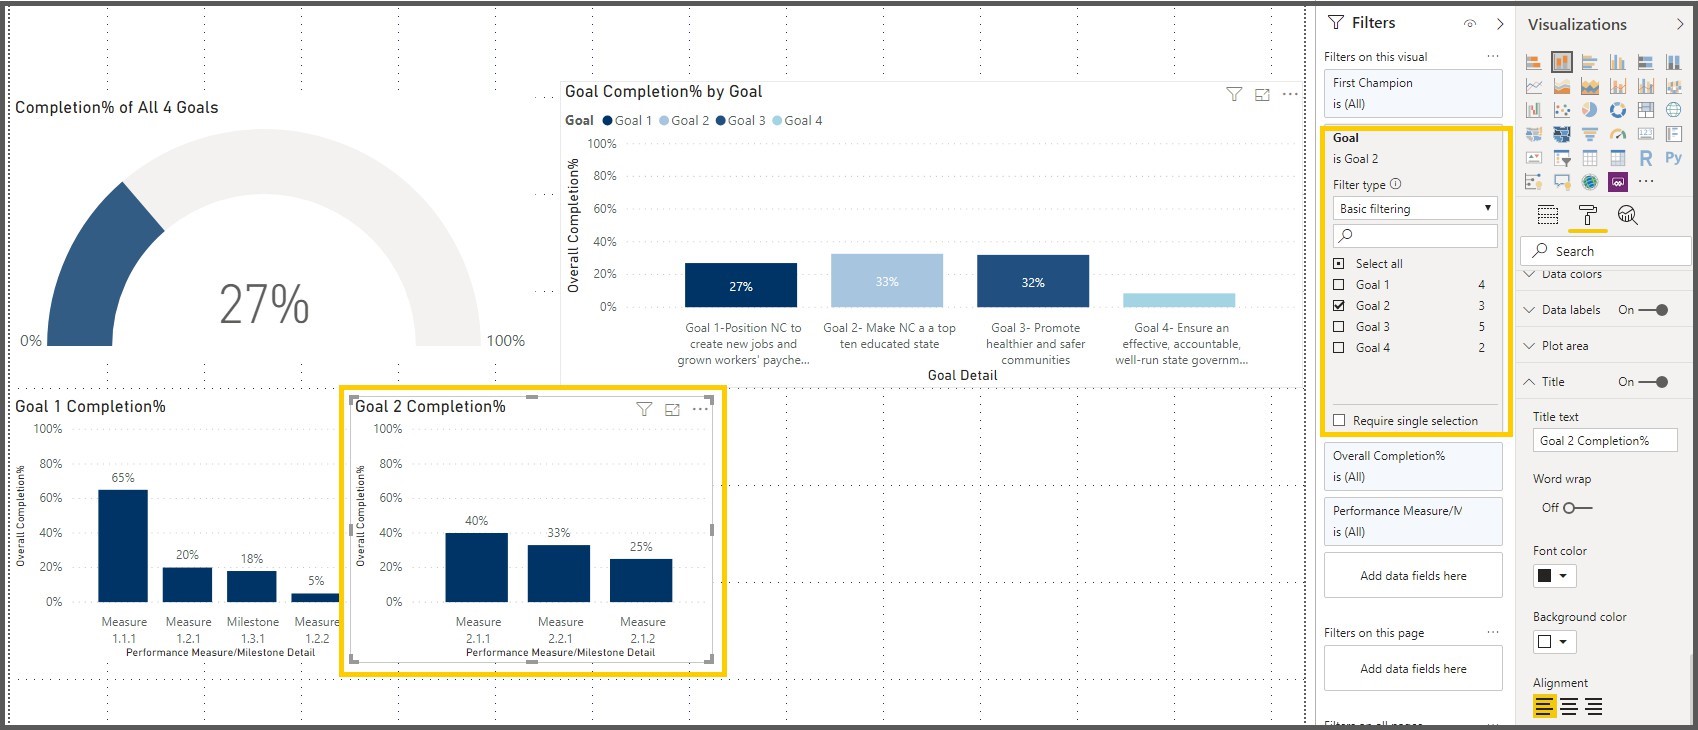Select the line chart visual
The image size is (1698, 730).
point(1533,86)
